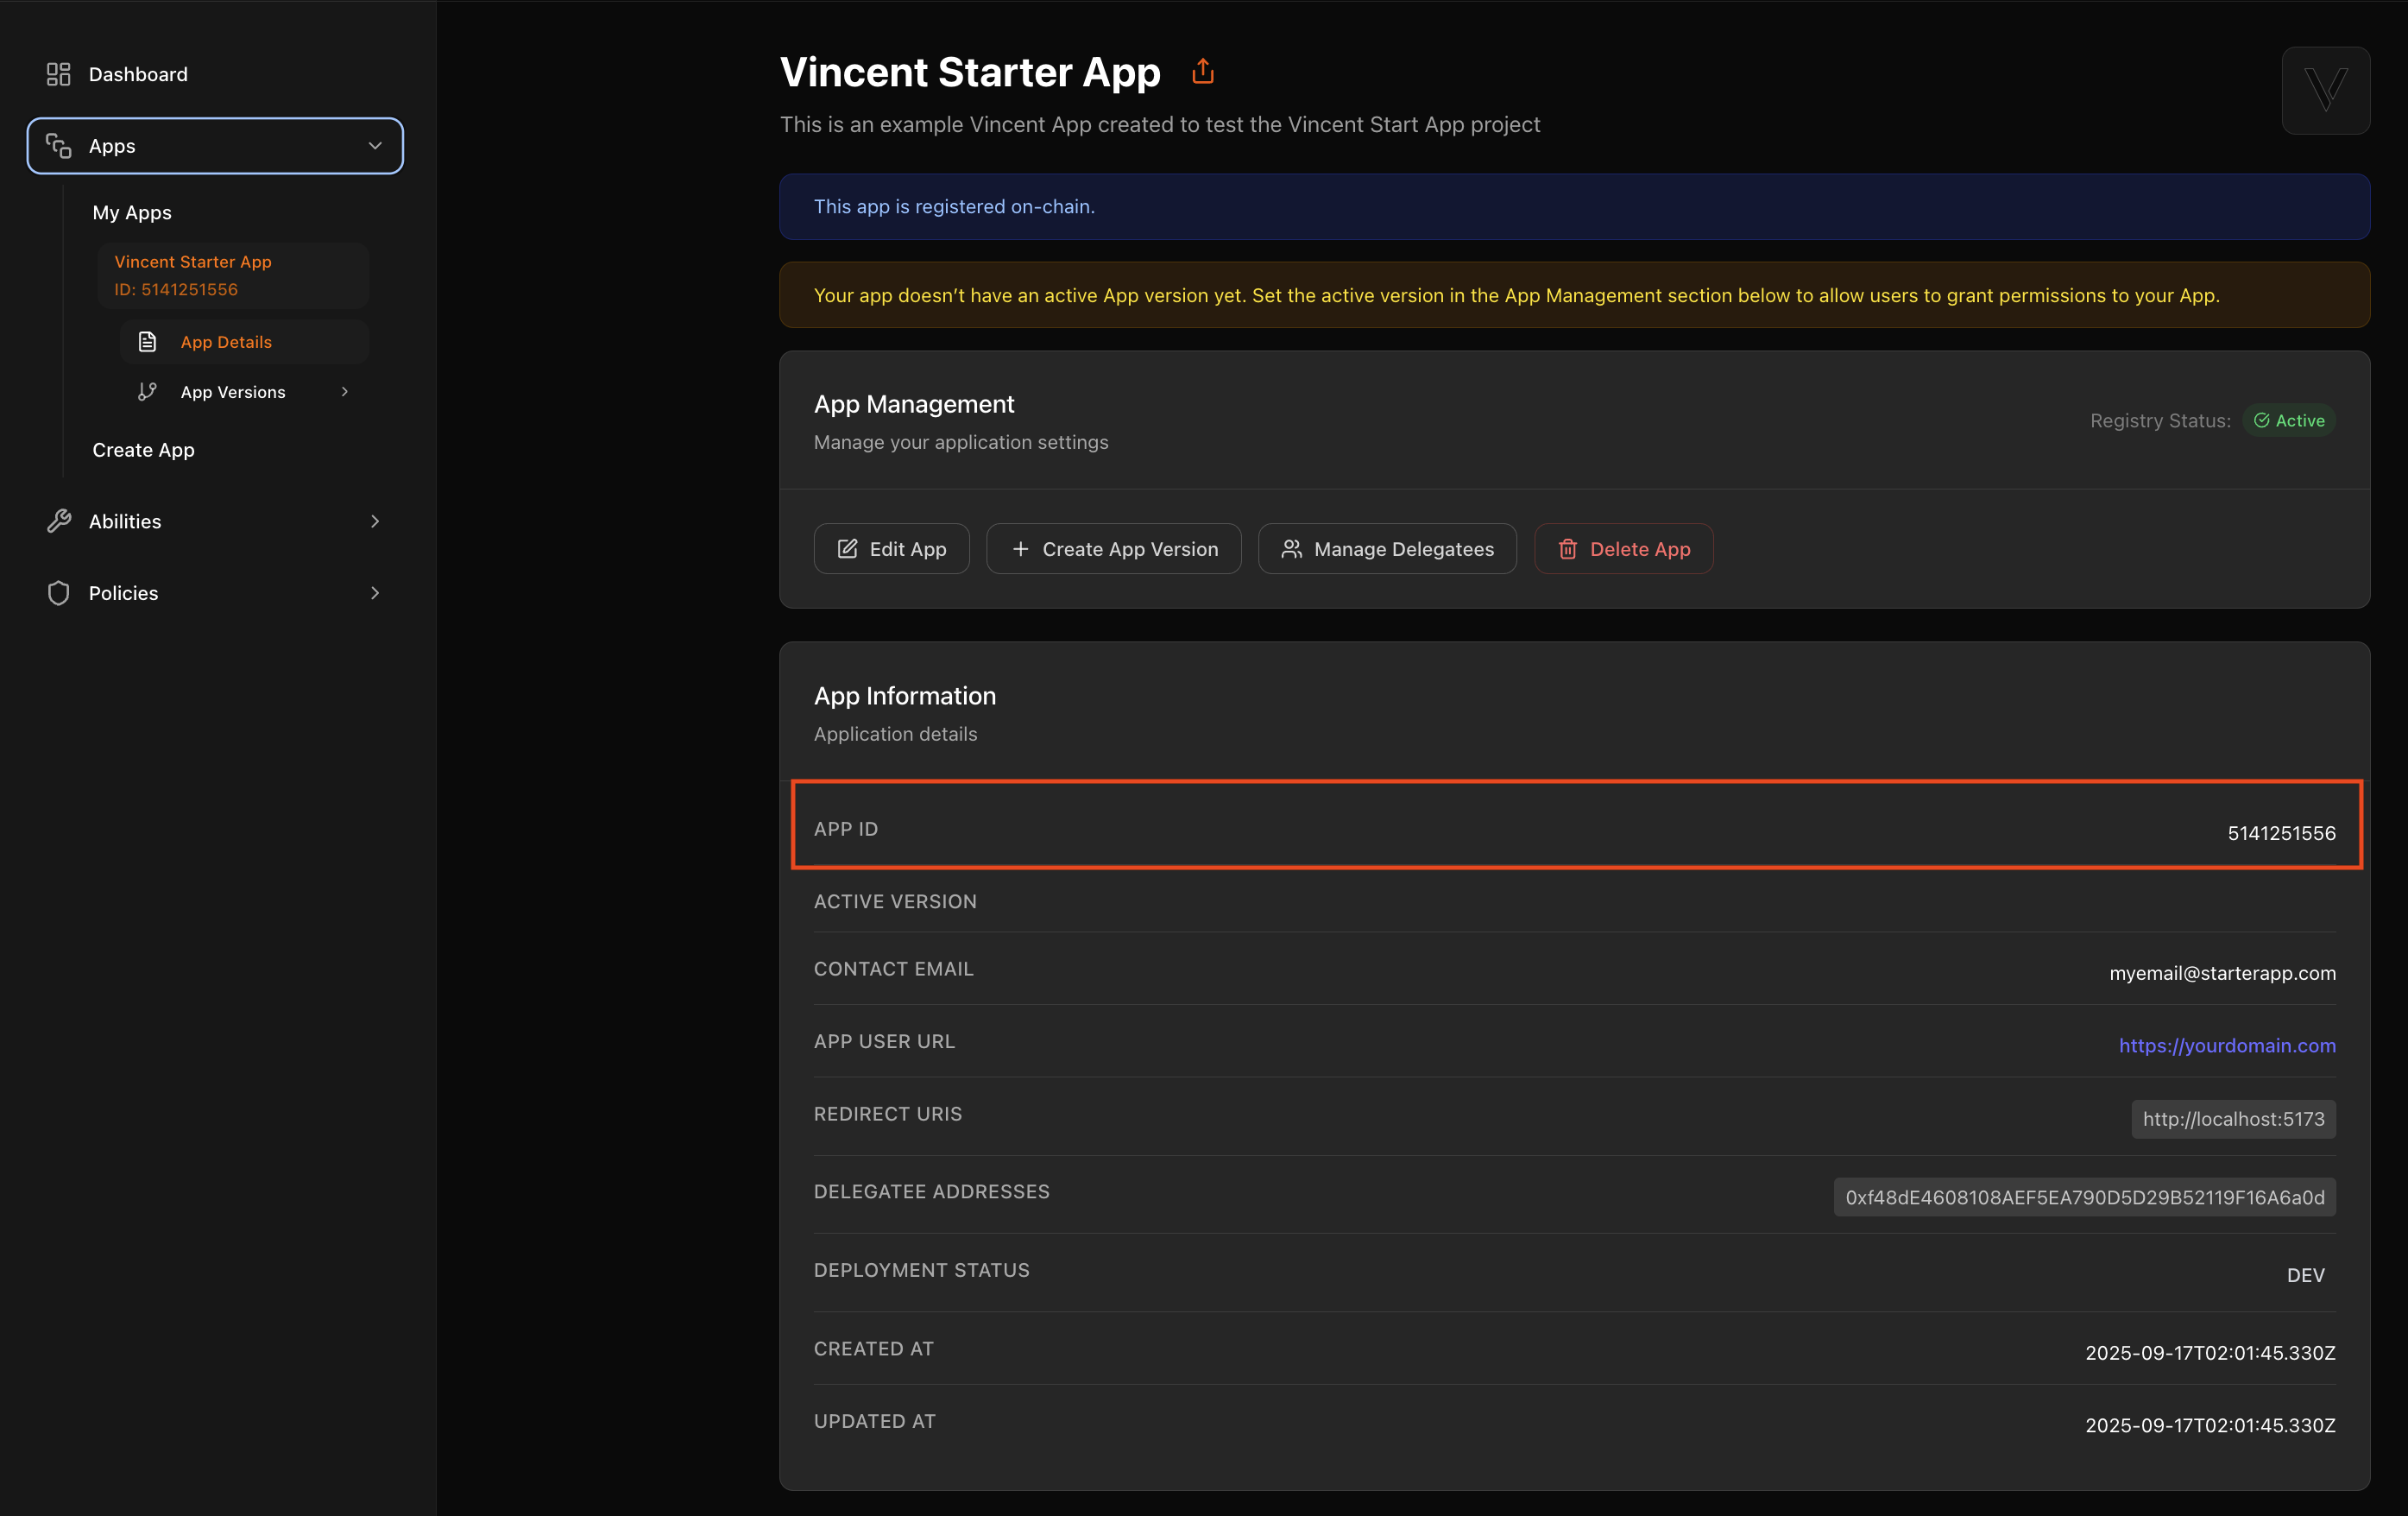Open App Details in the sidebar
Viewport: 2408px width, 1516px height.
[244, 342]
